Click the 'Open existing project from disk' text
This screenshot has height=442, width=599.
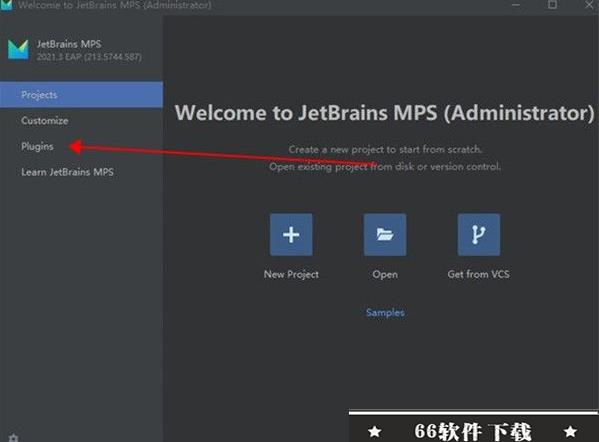tap(385, 167)
